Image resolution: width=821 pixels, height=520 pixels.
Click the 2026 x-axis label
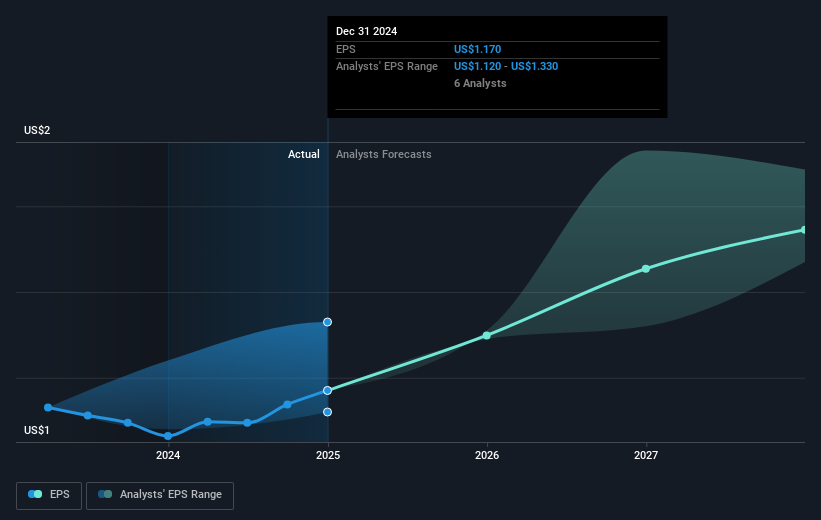487,455
